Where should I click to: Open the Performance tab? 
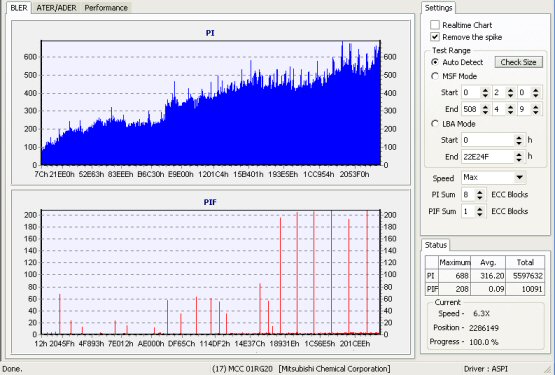(106, 8)
